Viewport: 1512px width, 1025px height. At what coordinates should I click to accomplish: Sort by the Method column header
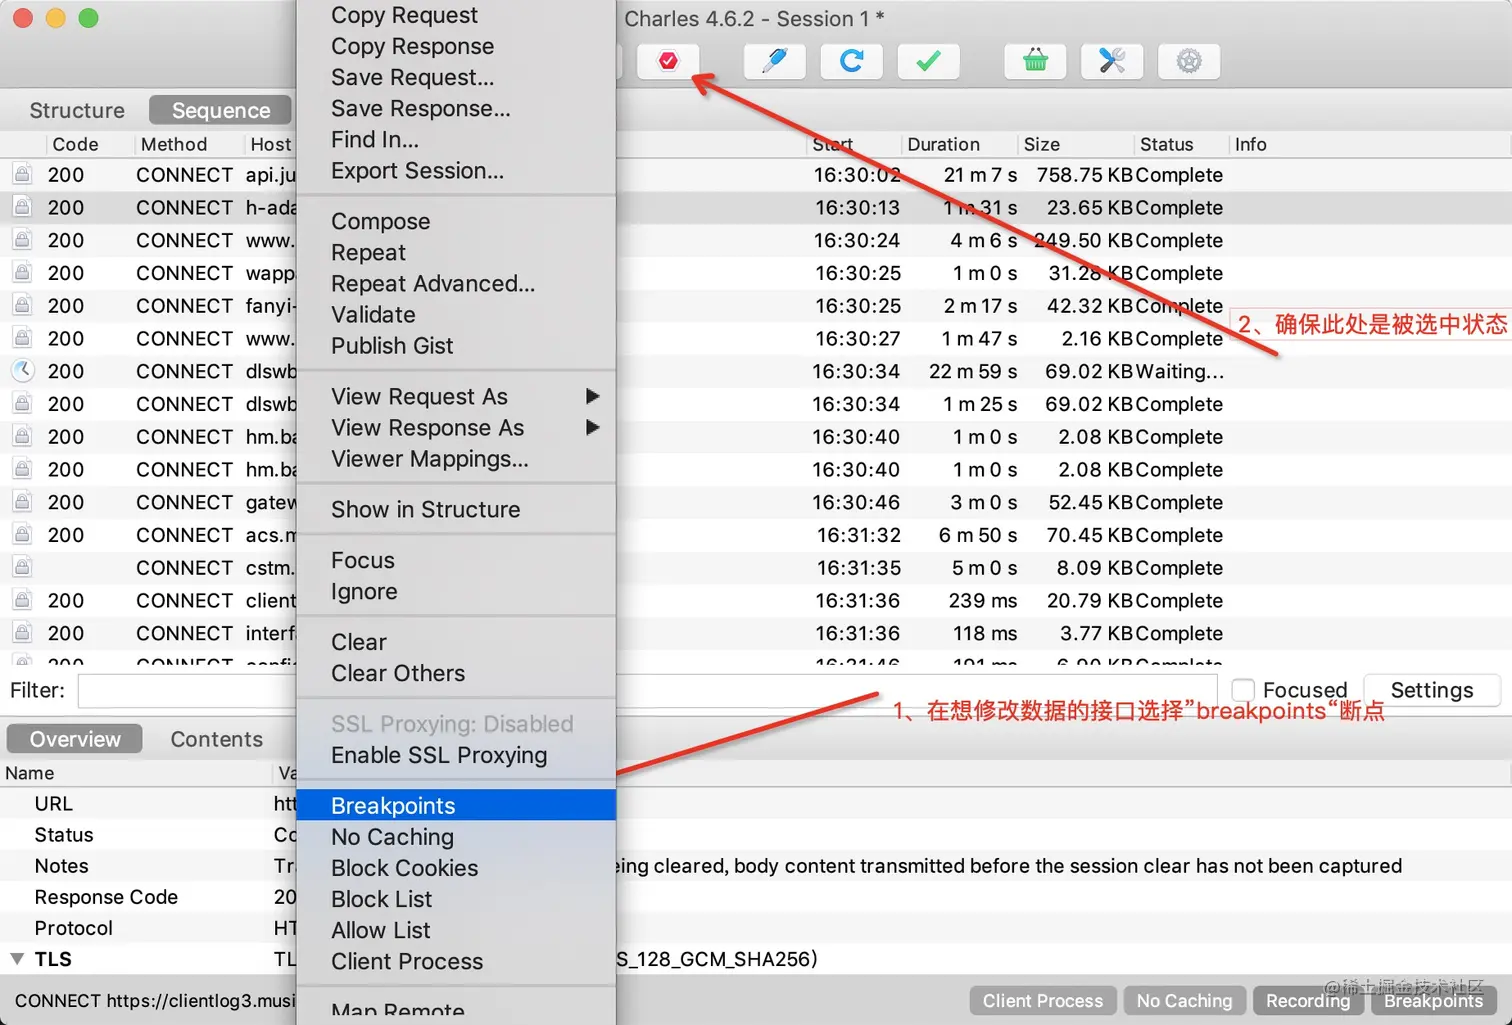(188, 144)
